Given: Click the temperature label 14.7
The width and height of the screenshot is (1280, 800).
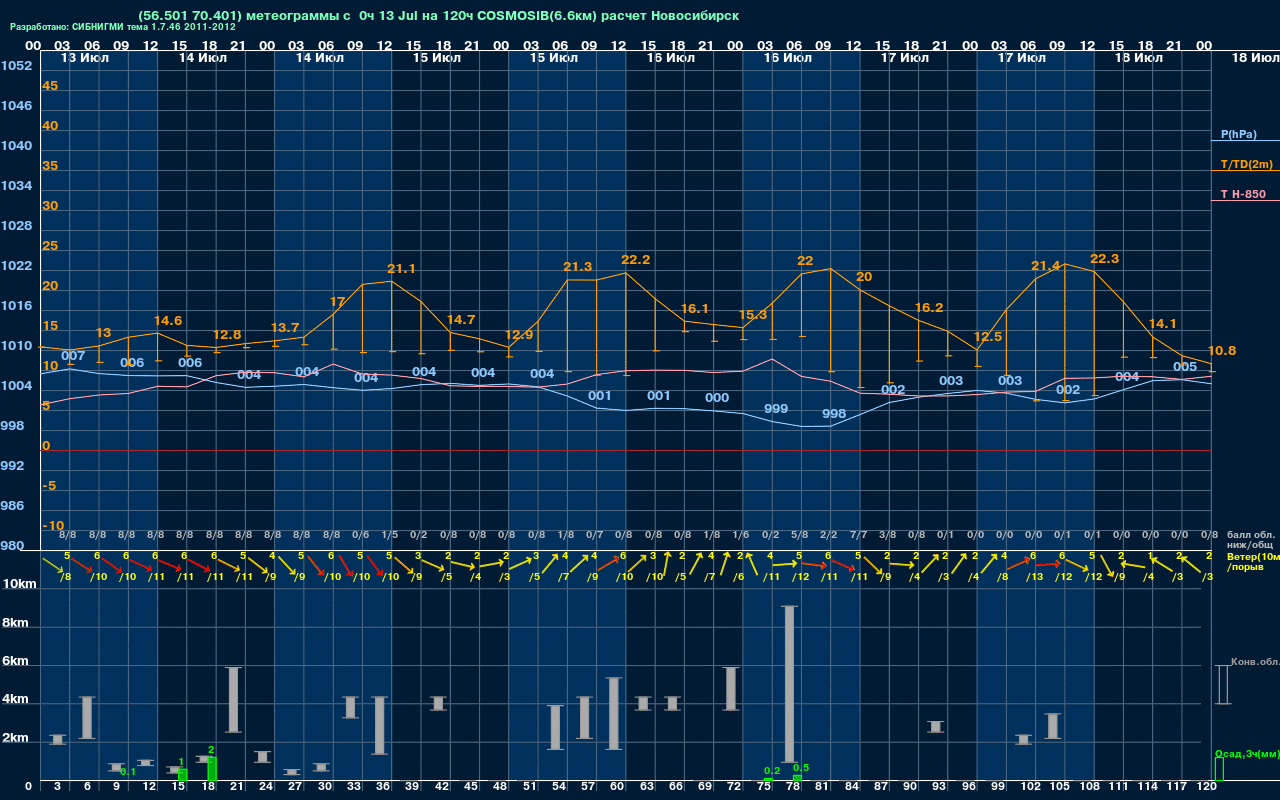Looking at the screenshot, I should (461, 320).
